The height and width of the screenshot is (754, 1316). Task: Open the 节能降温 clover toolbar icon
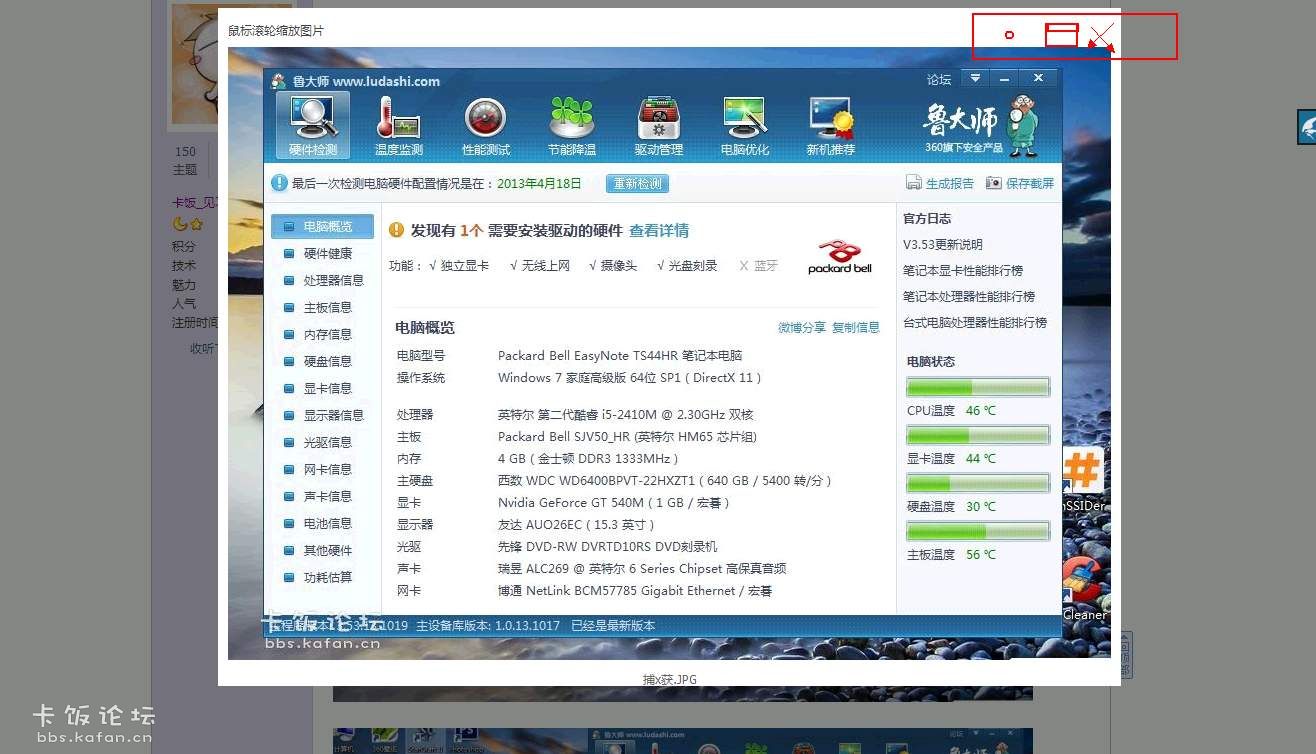point(571,125)
